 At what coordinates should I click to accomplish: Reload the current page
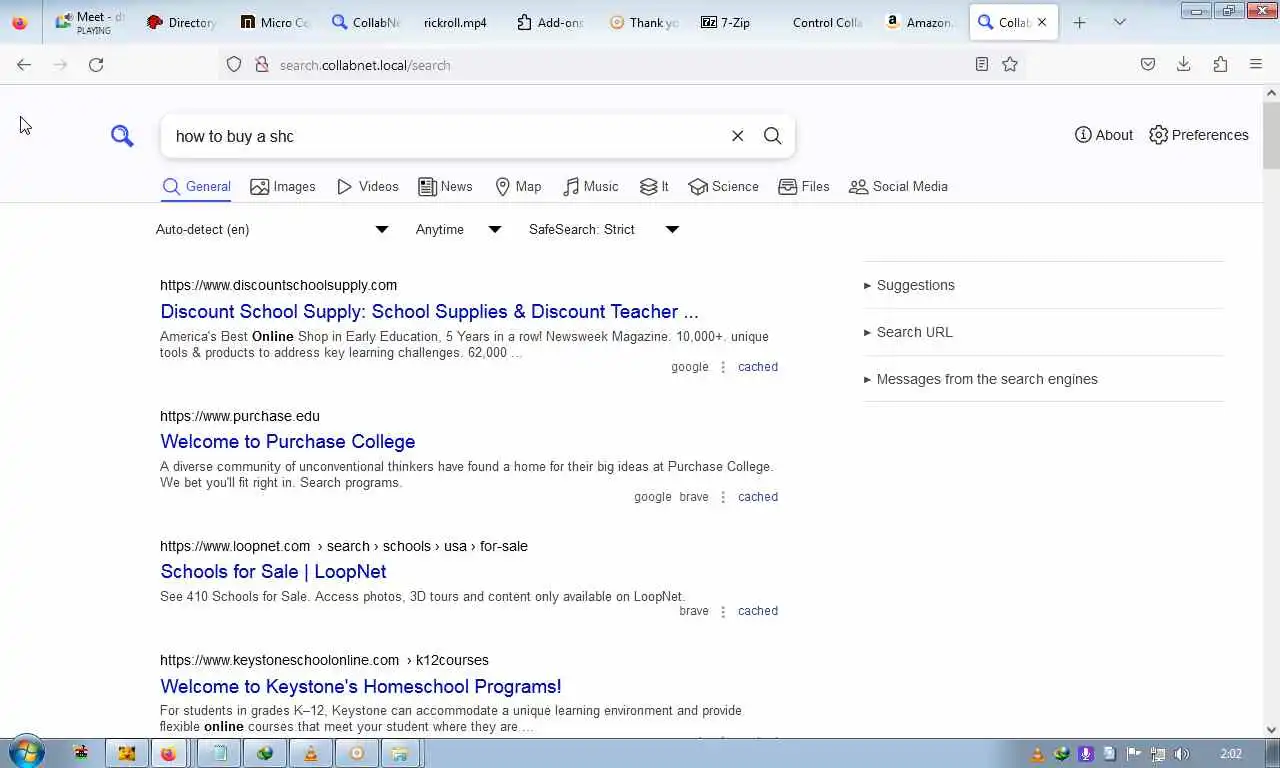click(96, 64)
